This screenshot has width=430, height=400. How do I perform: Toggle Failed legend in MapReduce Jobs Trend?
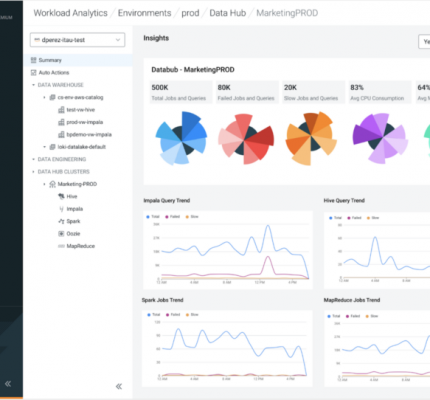353,316
